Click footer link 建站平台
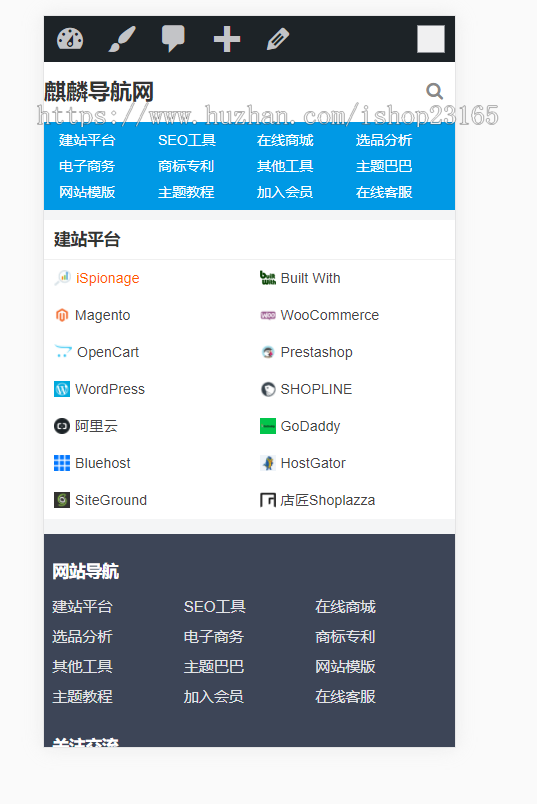Viewport: 537px width, 804px height. point(83,607)
